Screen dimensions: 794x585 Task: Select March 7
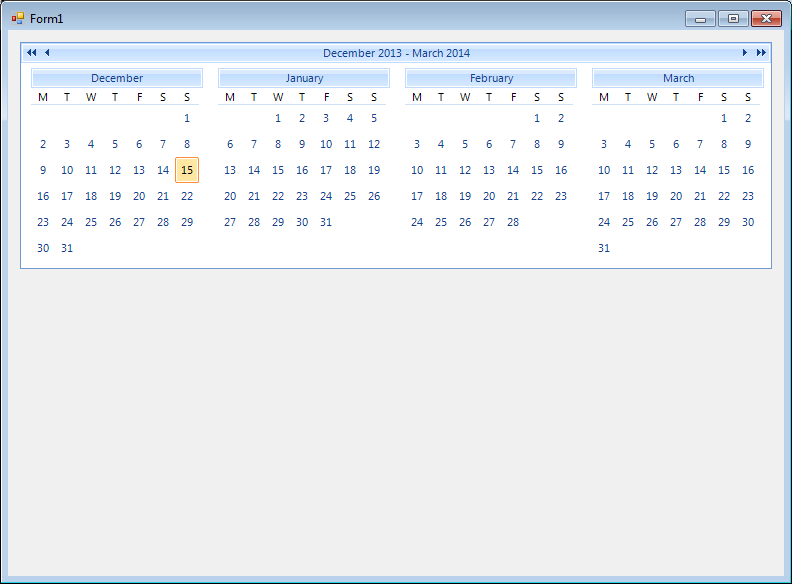click(700, 144)
